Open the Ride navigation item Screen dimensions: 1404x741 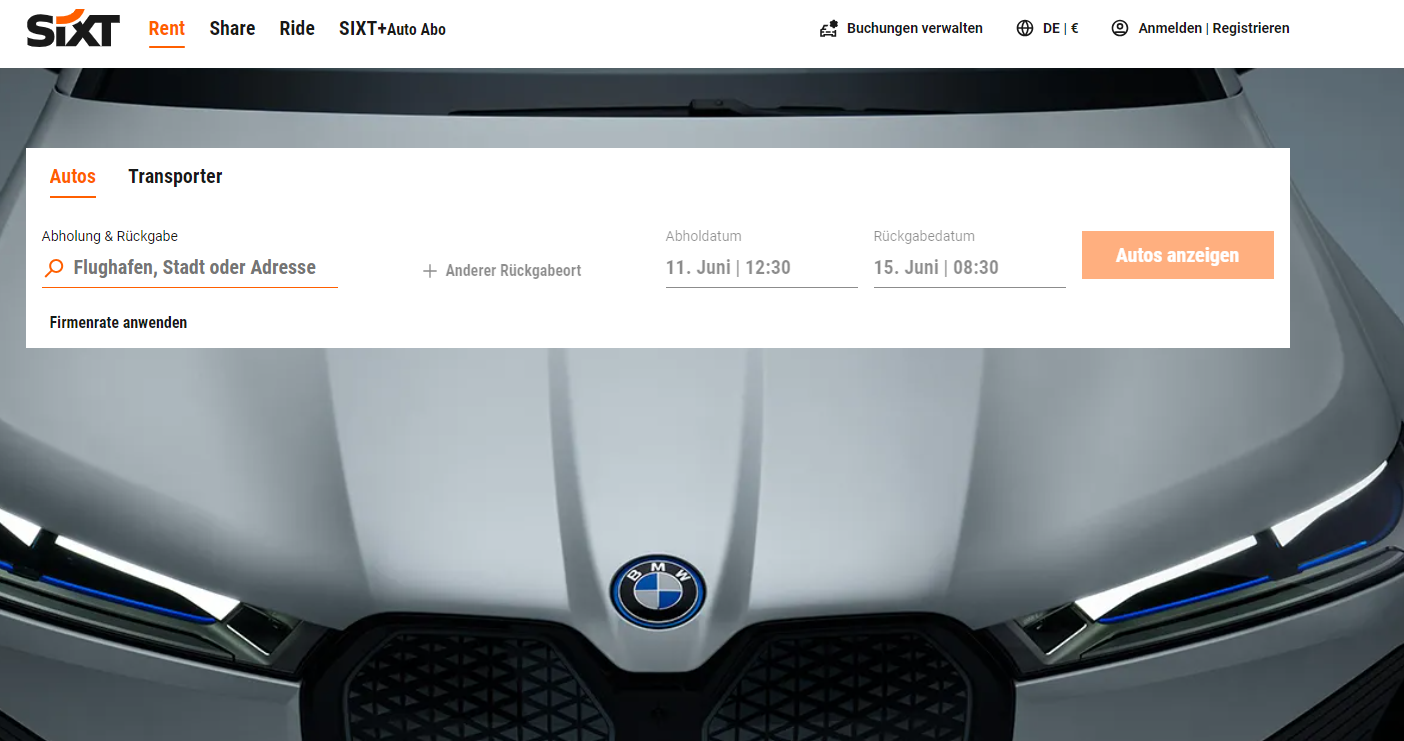tap(297, 29)
